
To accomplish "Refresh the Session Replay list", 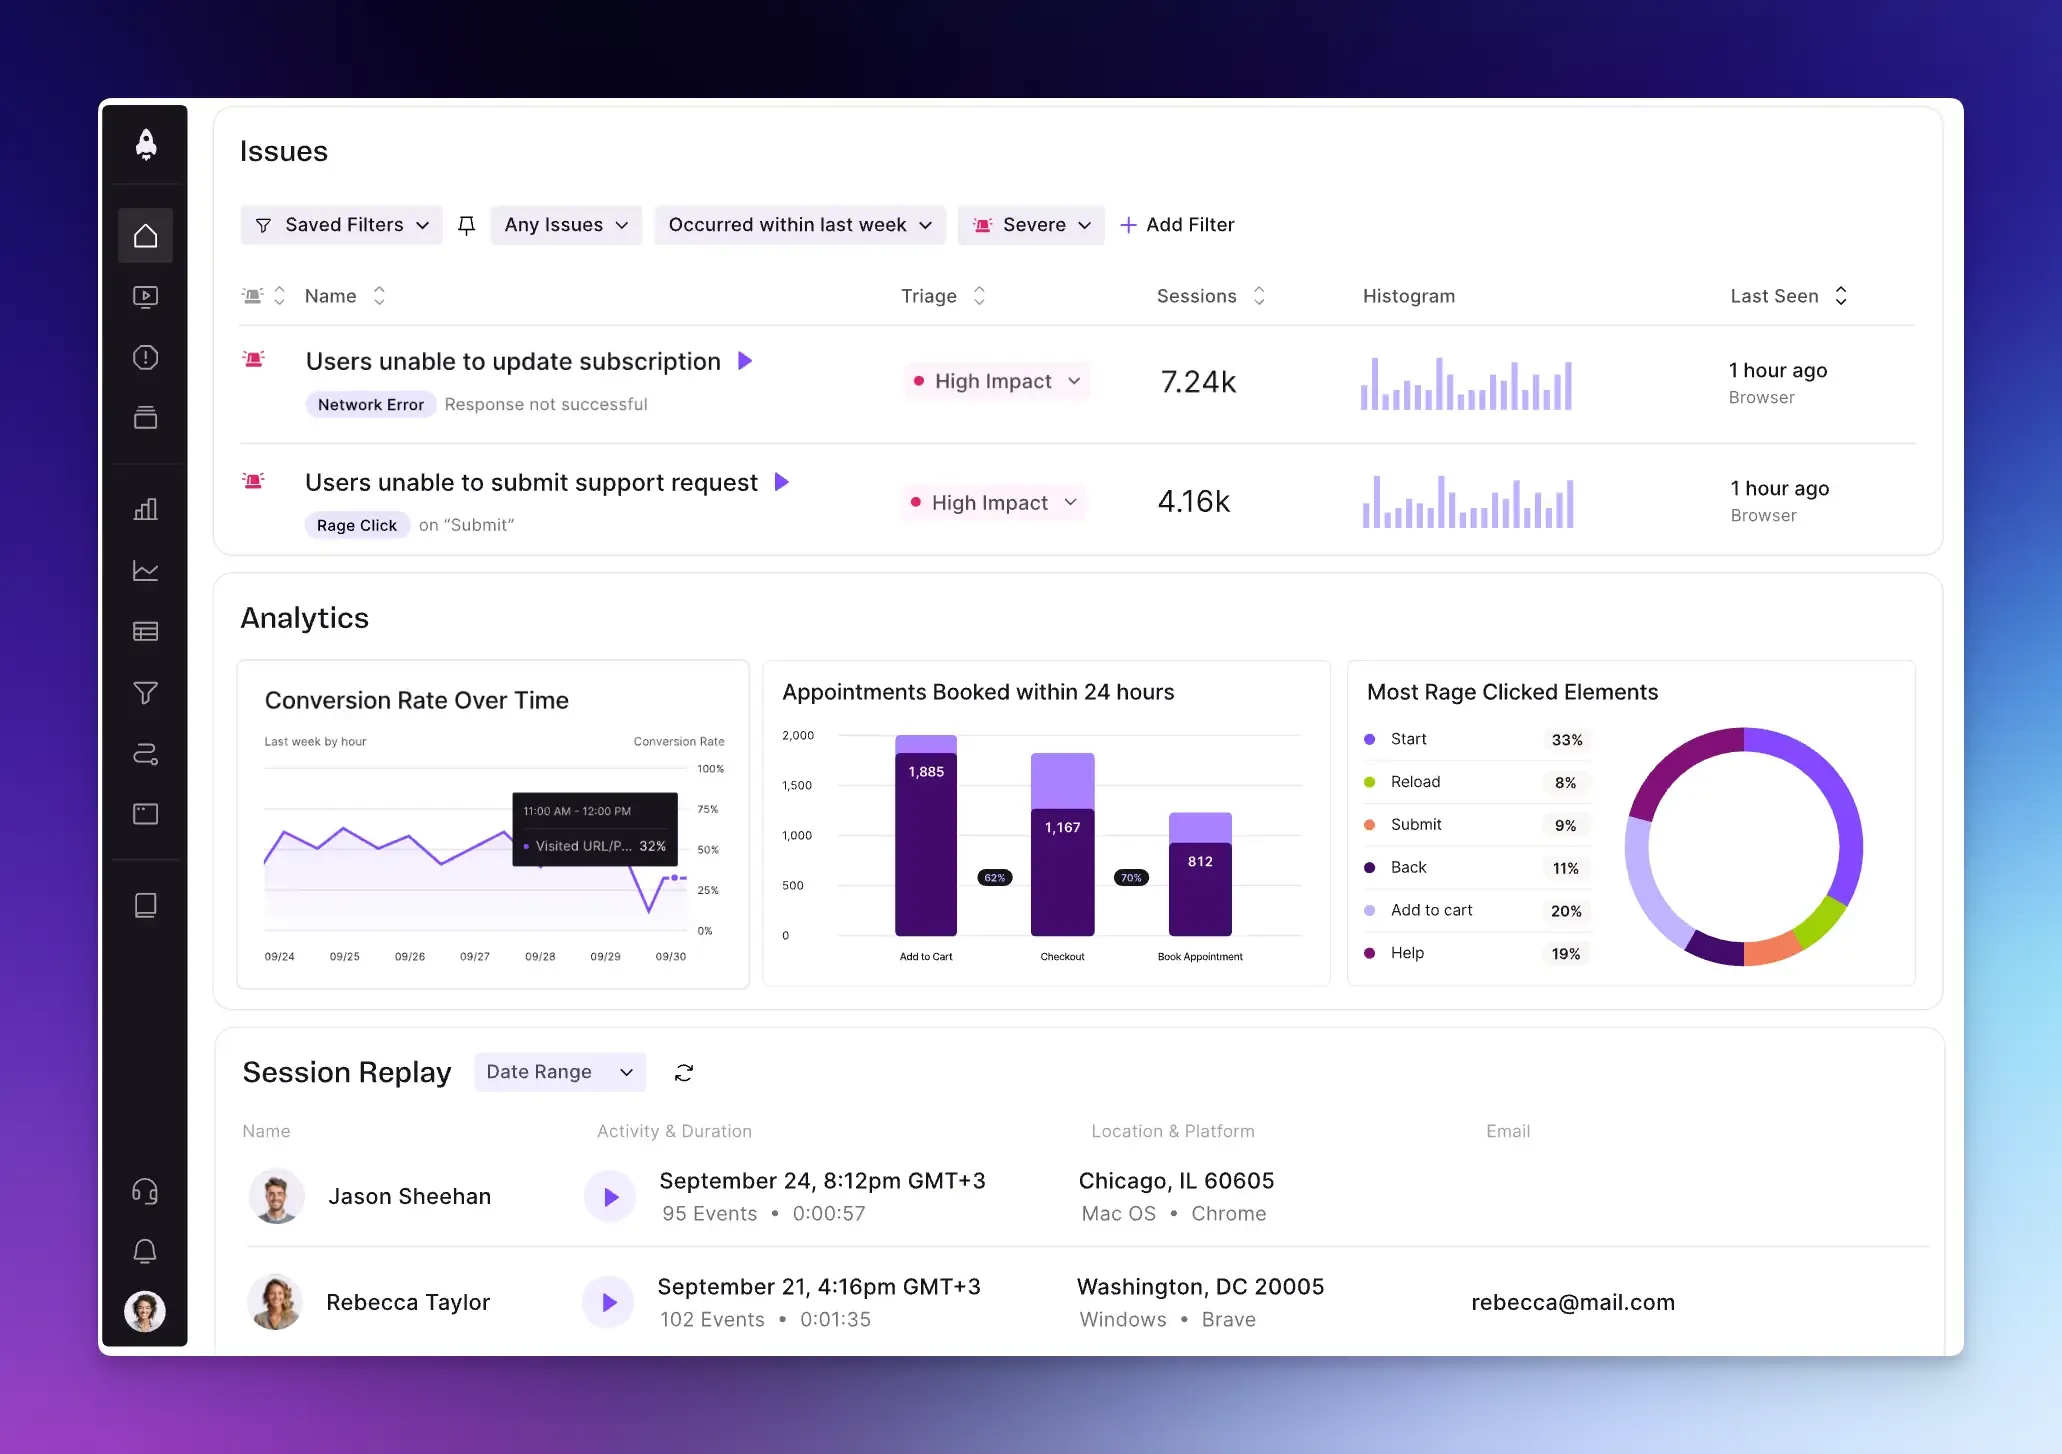I will pyautogui.click(x=684, y=1073).
